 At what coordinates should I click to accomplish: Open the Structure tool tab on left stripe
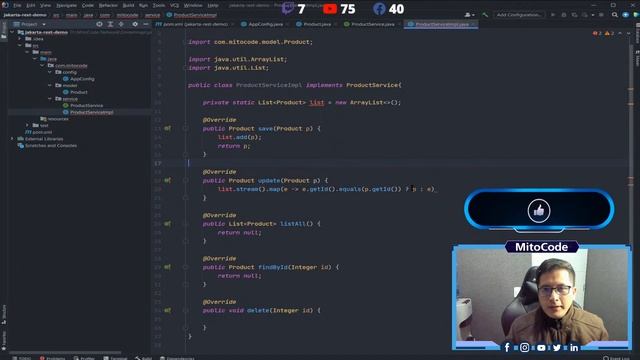click(x=4, y=313)
